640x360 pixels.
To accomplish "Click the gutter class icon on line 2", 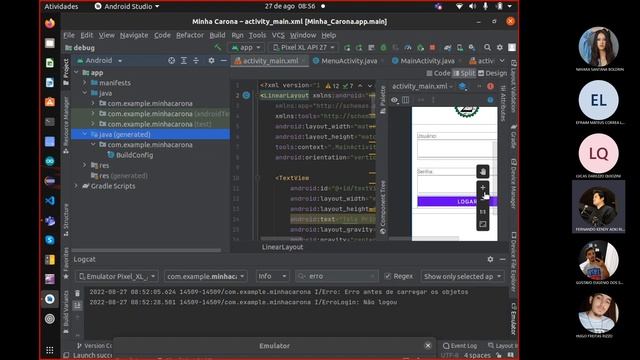I will (246, 96).
